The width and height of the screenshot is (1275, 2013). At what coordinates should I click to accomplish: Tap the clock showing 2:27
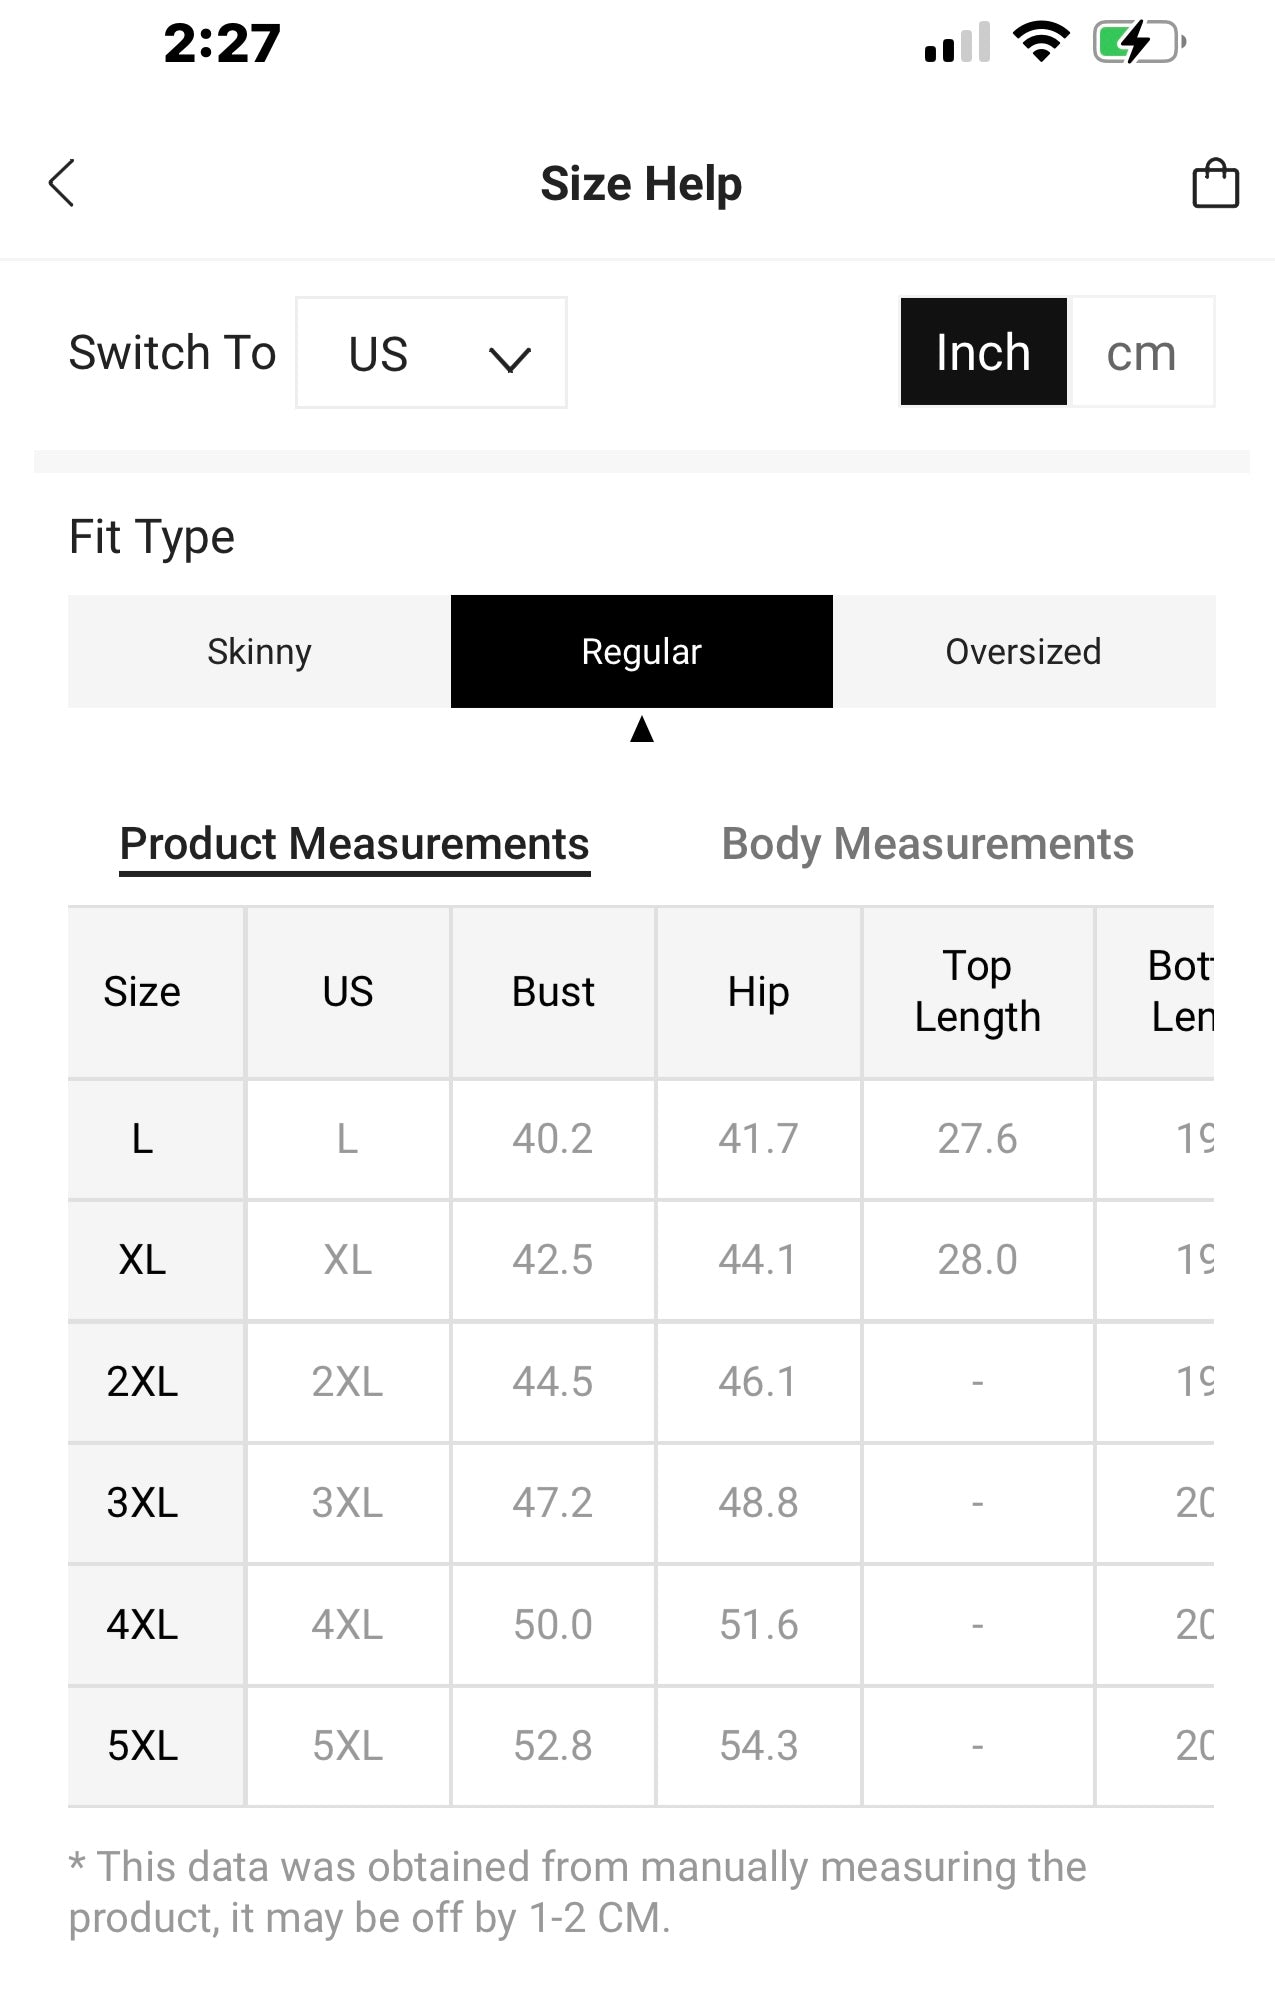coord(222,44)
